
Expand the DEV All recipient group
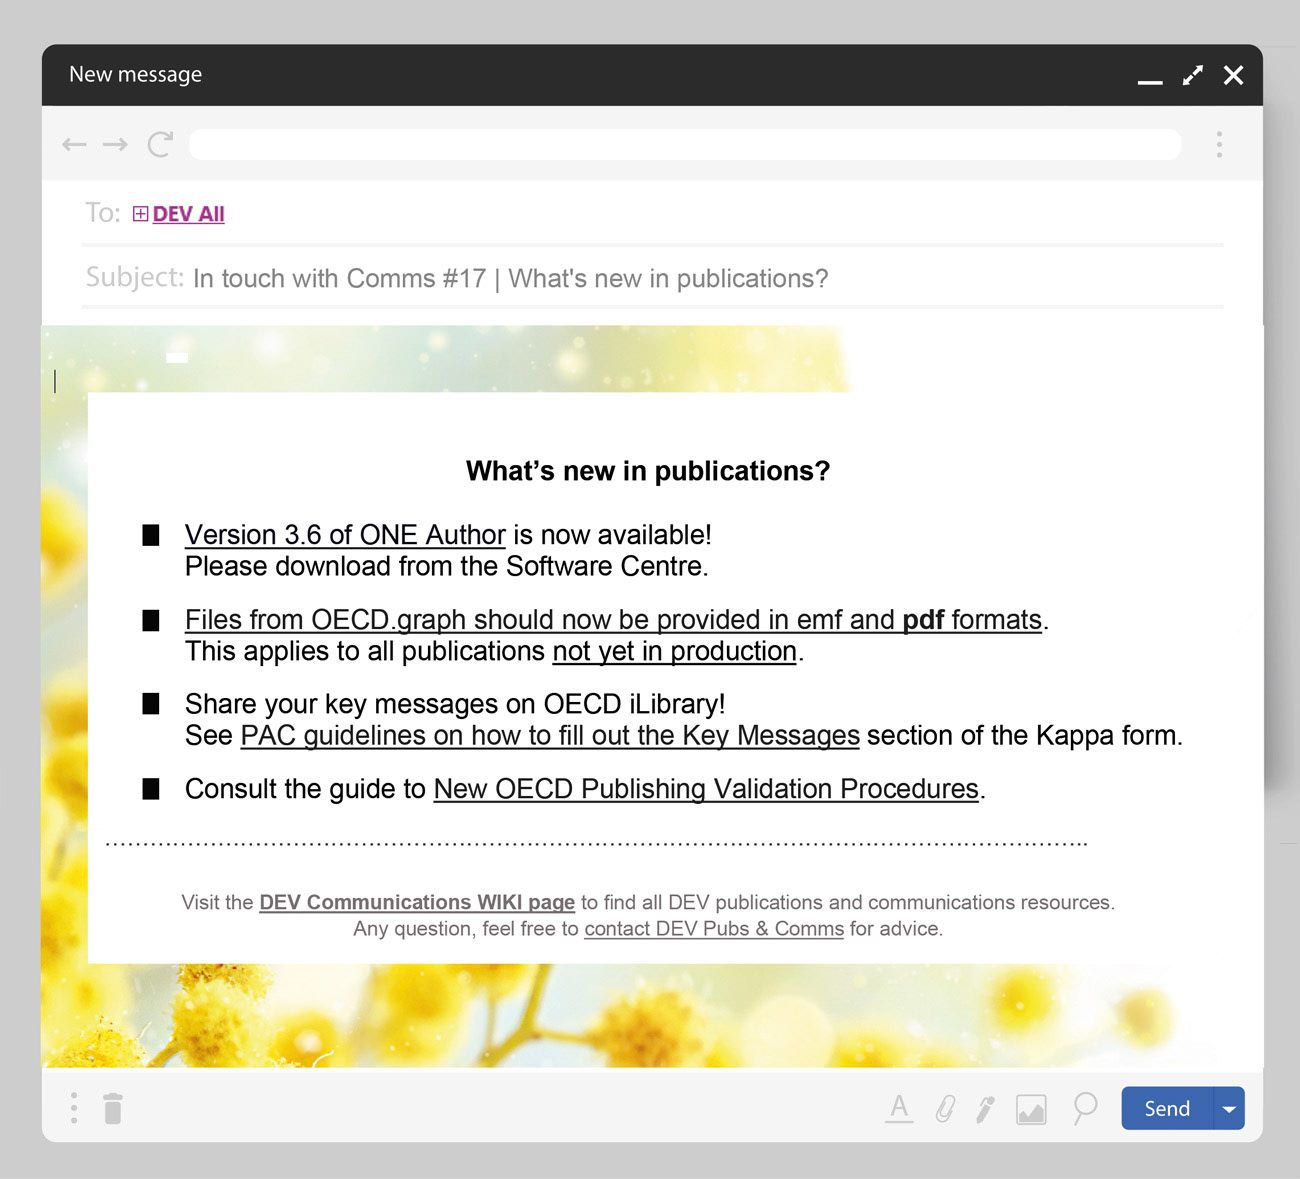140,213
